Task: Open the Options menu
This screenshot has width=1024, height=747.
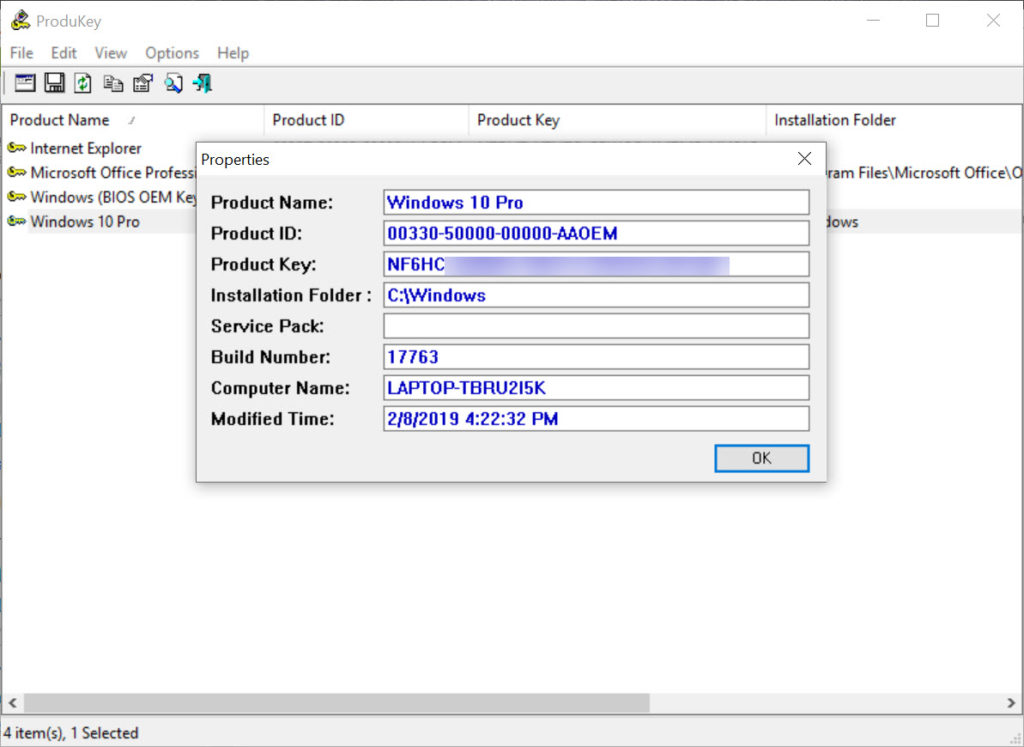Action: pyautogui.click(x=172, y=53)
